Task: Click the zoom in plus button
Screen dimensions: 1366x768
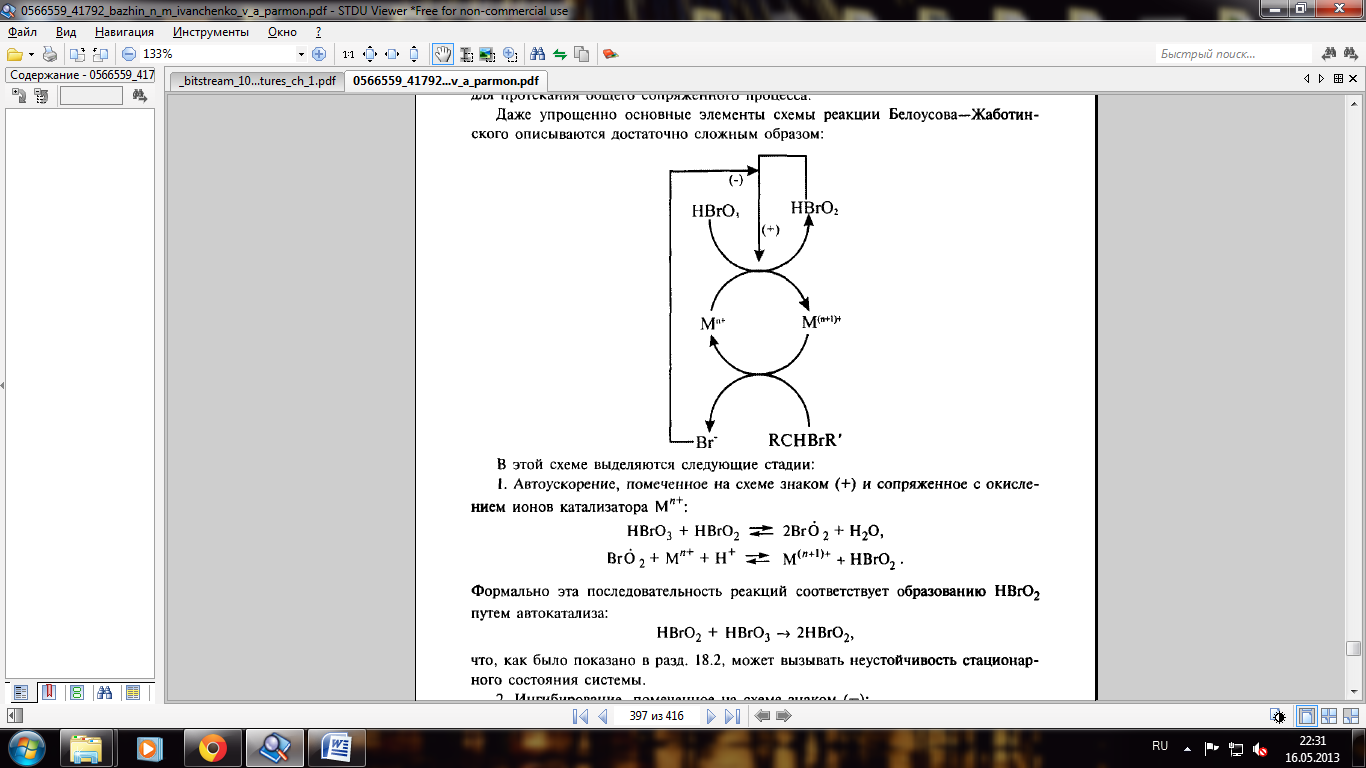Action: coord(319,54)
